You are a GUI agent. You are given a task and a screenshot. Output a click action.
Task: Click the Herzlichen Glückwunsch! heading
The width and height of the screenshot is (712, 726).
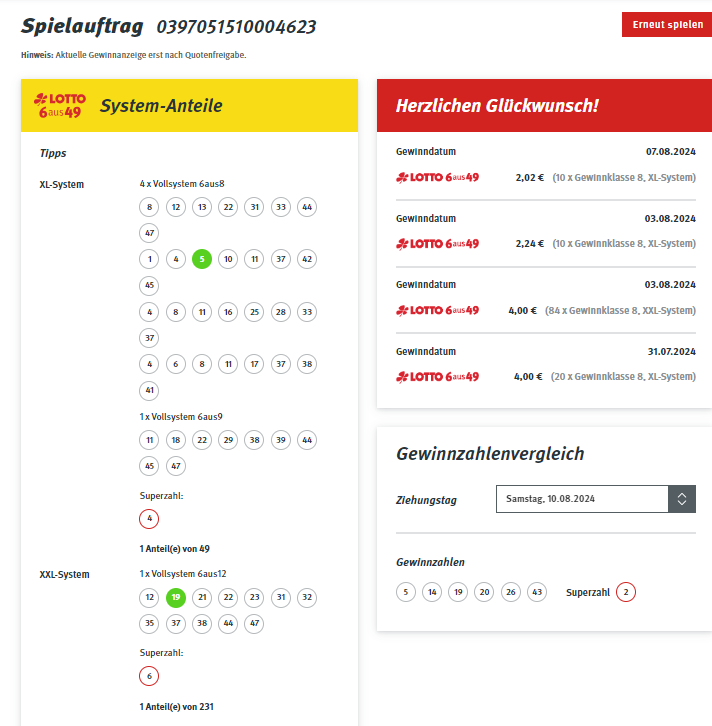click(x=497, y=106)
